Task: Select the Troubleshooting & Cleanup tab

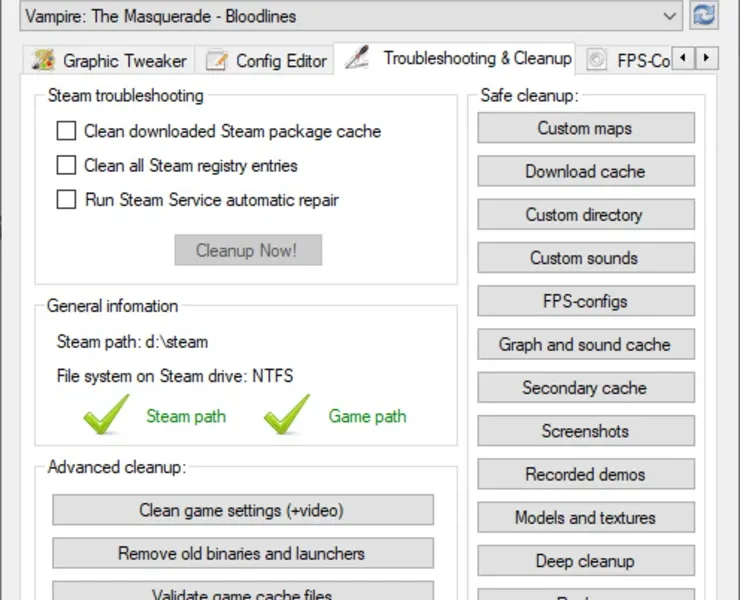Action: coord(454,58)
